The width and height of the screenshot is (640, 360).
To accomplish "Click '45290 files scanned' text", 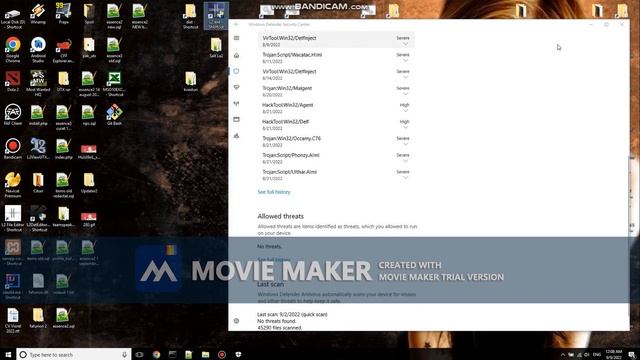I will point(280,327).
